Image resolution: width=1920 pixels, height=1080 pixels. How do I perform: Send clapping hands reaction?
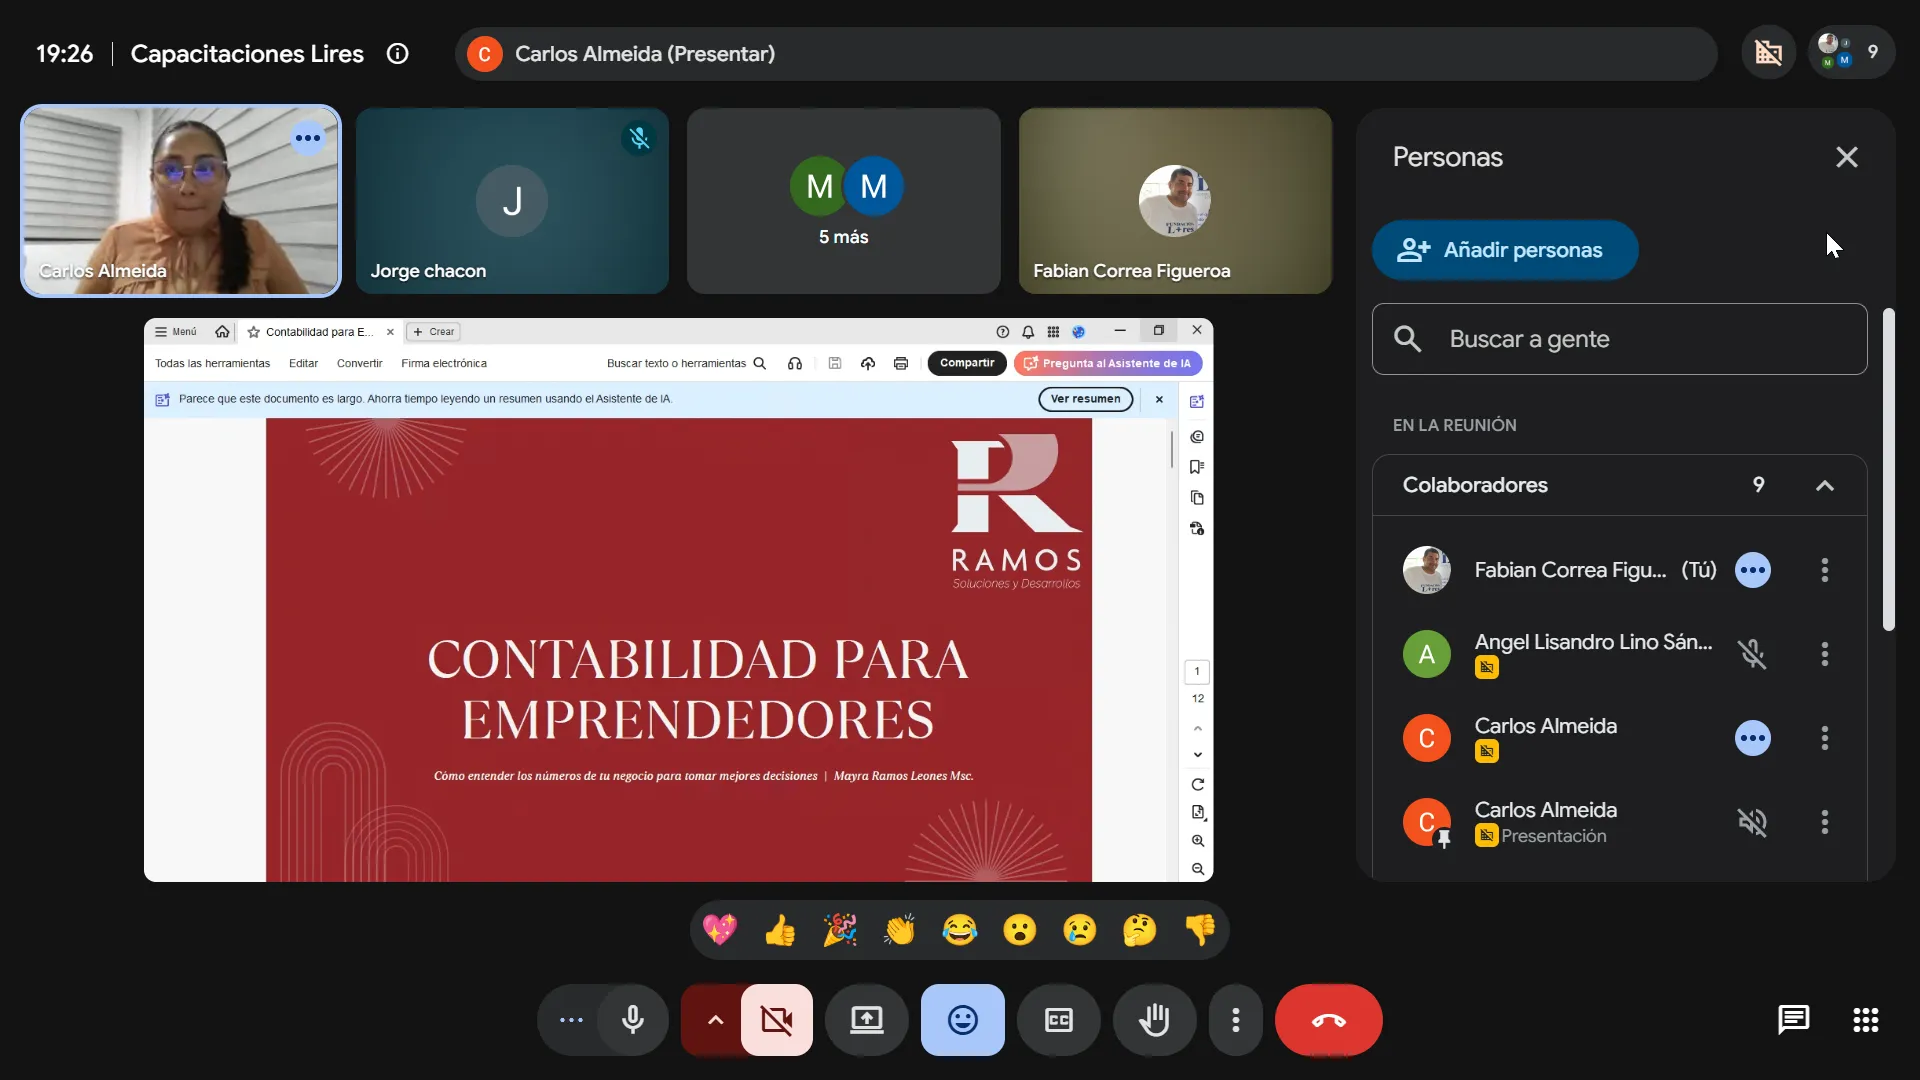click(x=900, y=930)
